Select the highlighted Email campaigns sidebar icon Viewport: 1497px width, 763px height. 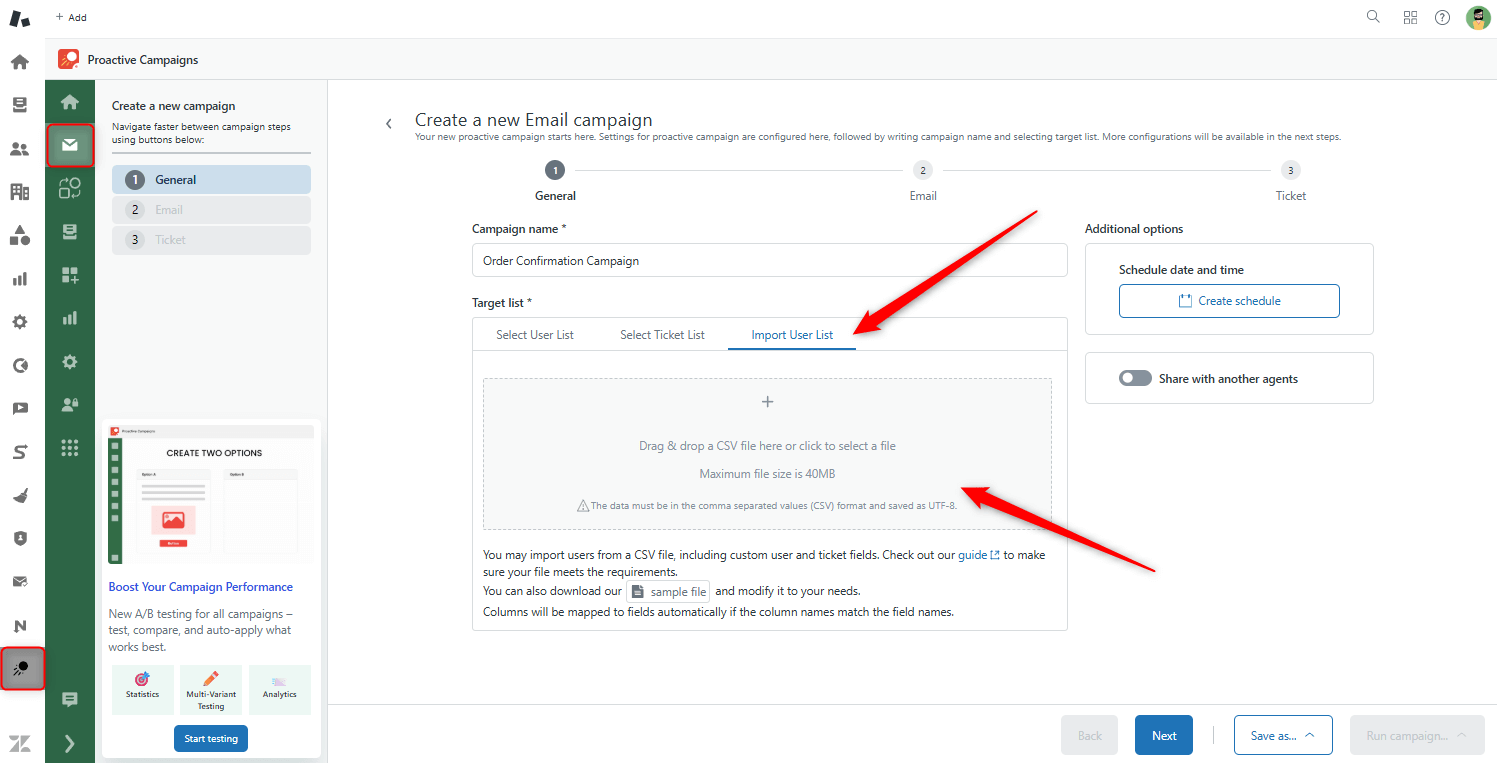(x=70, y=145)
